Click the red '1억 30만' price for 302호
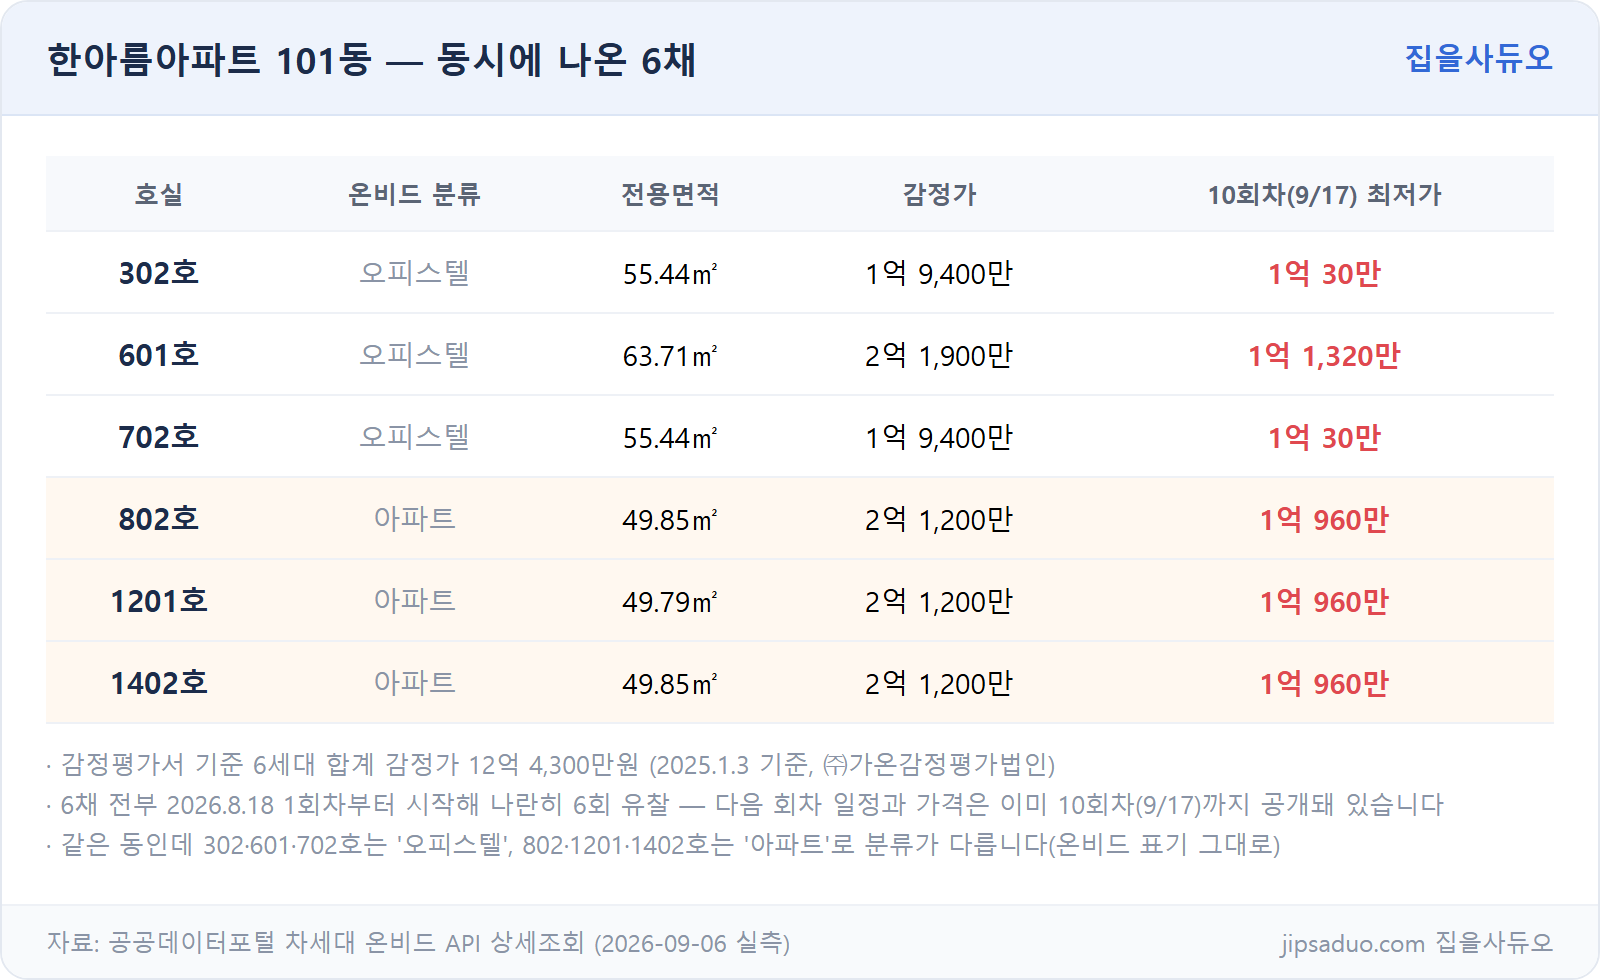The width and height of the screenshot is (1600, 980). 1324,273
